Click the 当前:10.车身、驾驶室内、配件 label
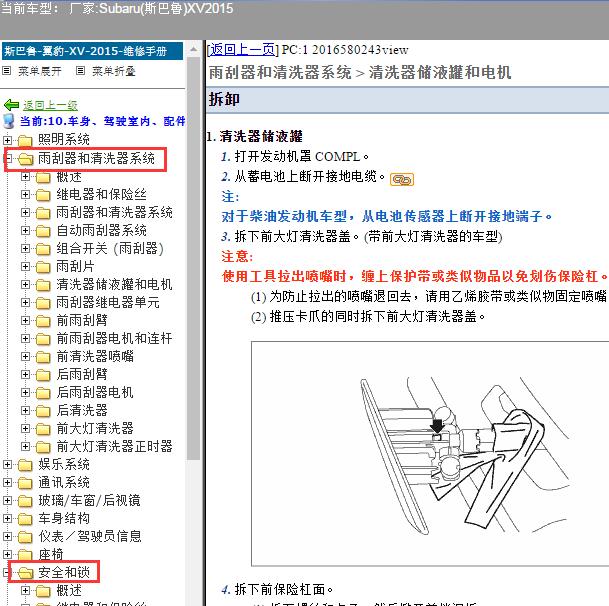Viewport: 609px width, 606px height. [x=103, y=121]
